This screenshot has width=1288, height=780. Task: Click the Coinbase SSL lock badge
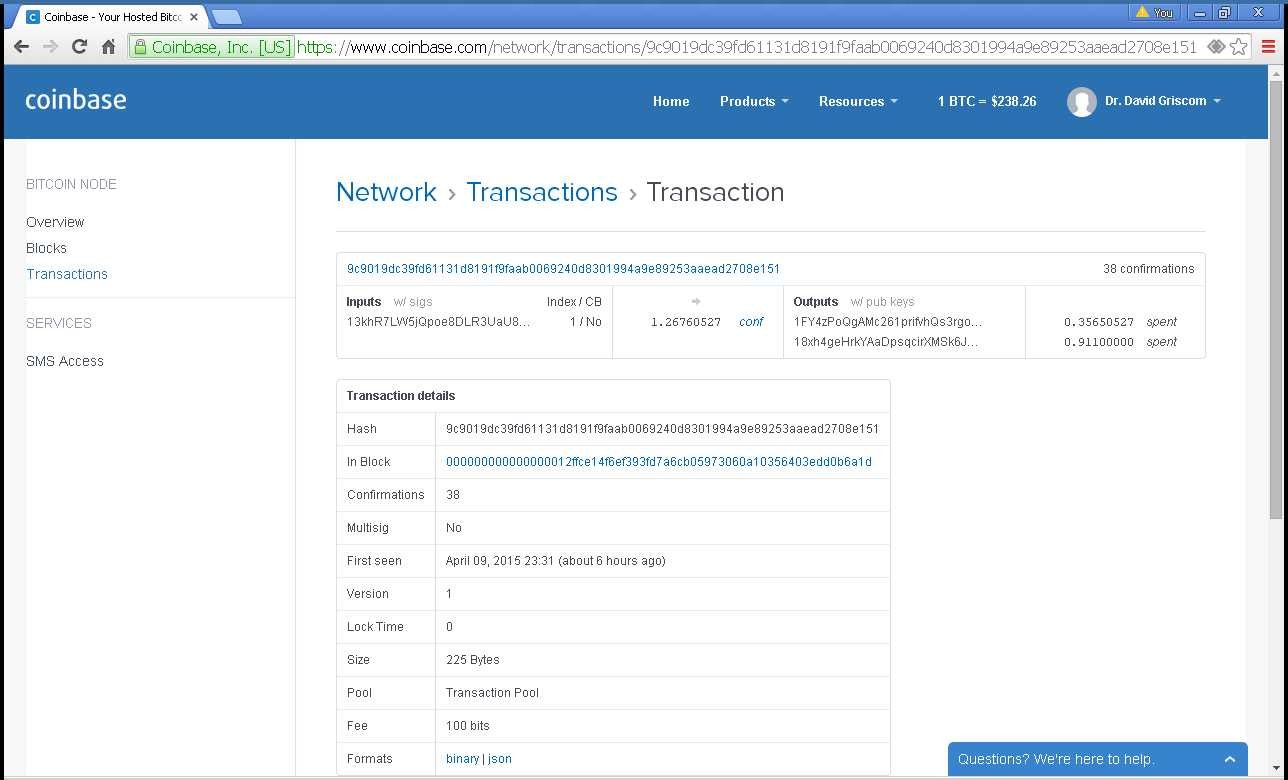212,47
